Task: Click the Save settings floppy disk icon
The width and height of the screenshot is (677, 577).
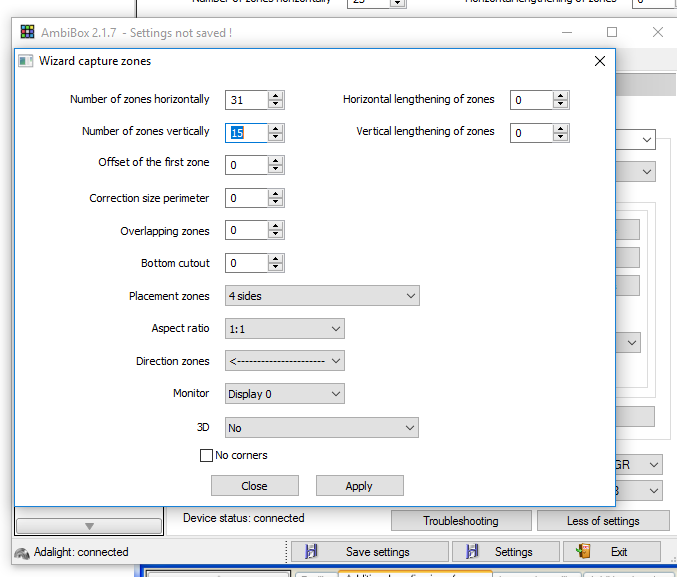Action: [x=311, y=551]
